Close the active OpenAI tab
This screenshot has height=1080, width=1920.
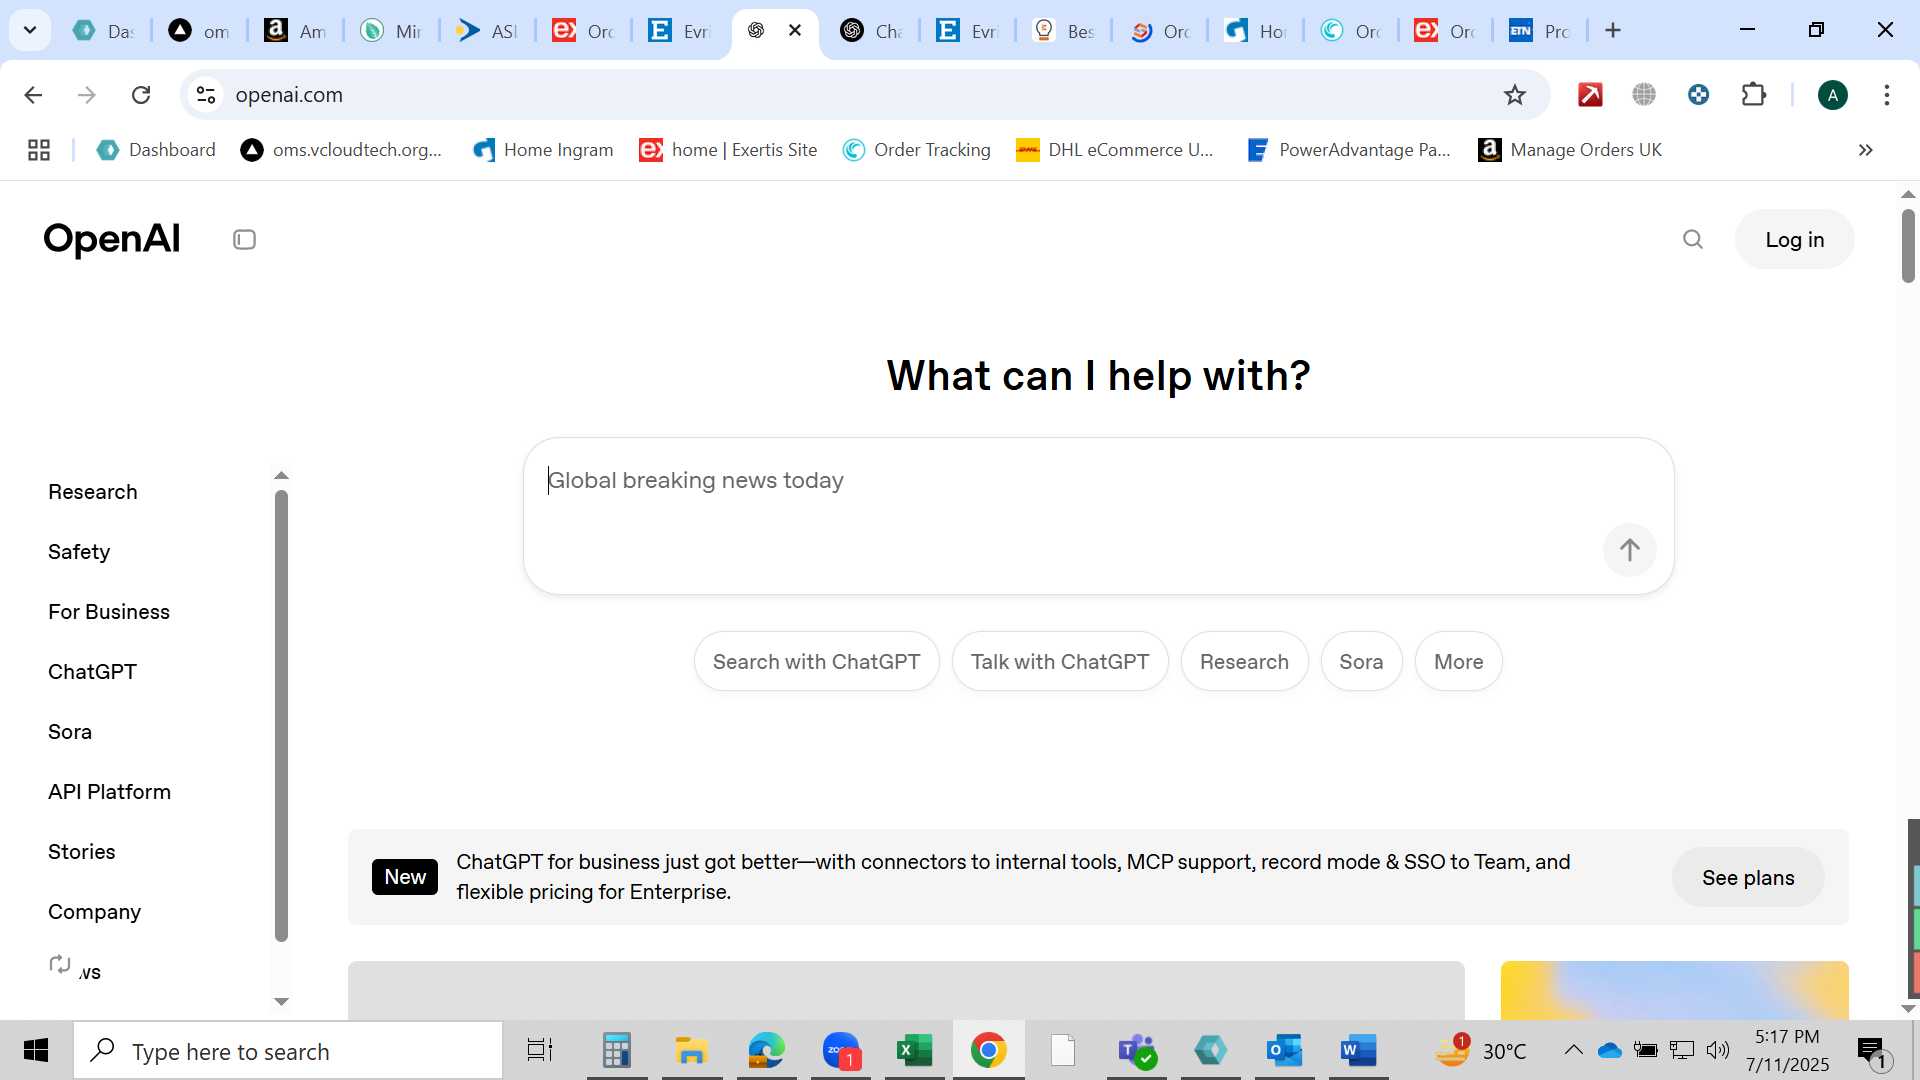click(795, 30)
